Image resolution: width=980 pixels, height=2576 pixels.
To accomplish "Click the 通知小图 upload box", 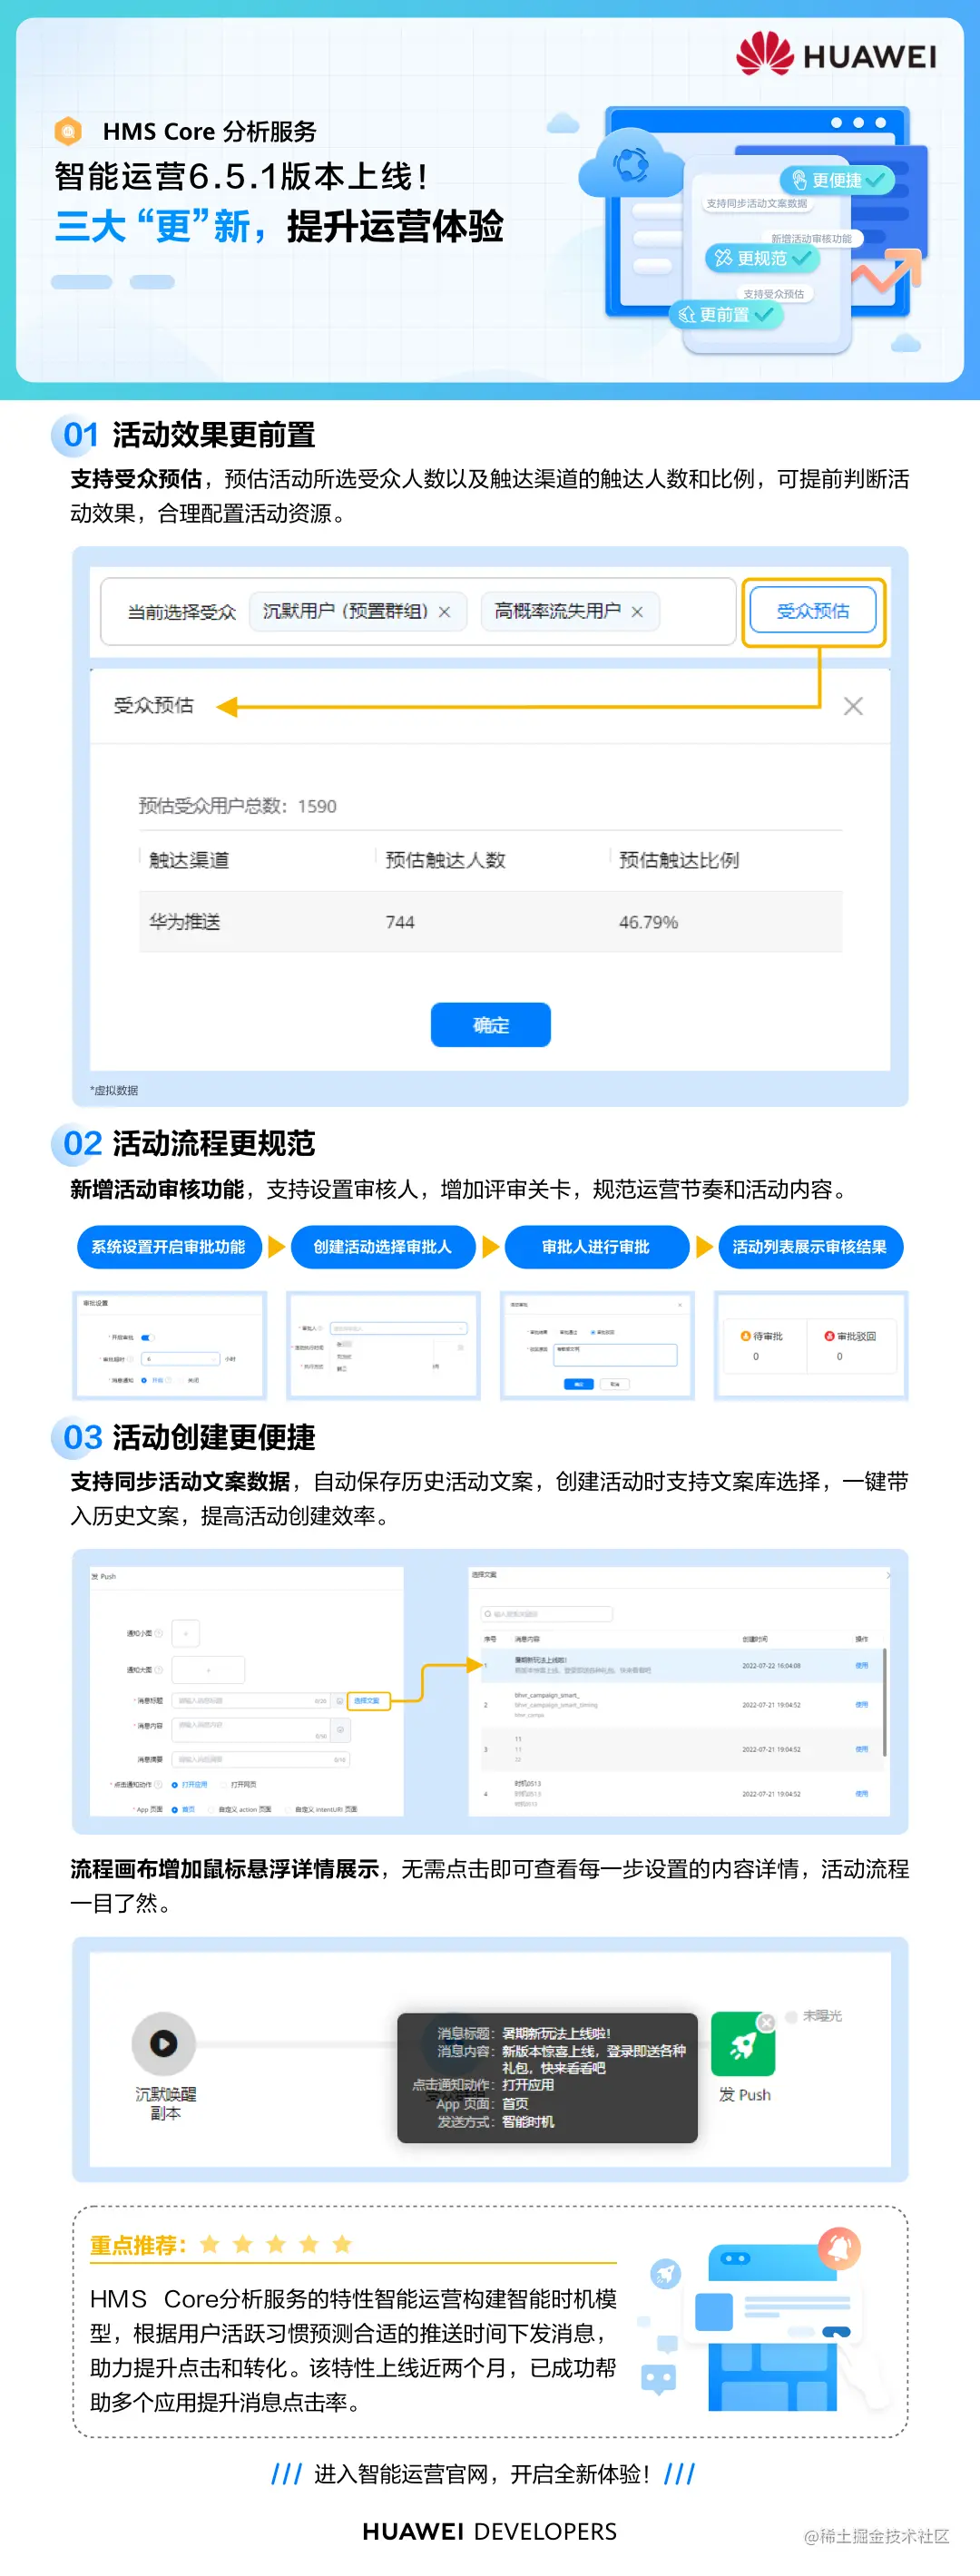I will click(186, 1633).
